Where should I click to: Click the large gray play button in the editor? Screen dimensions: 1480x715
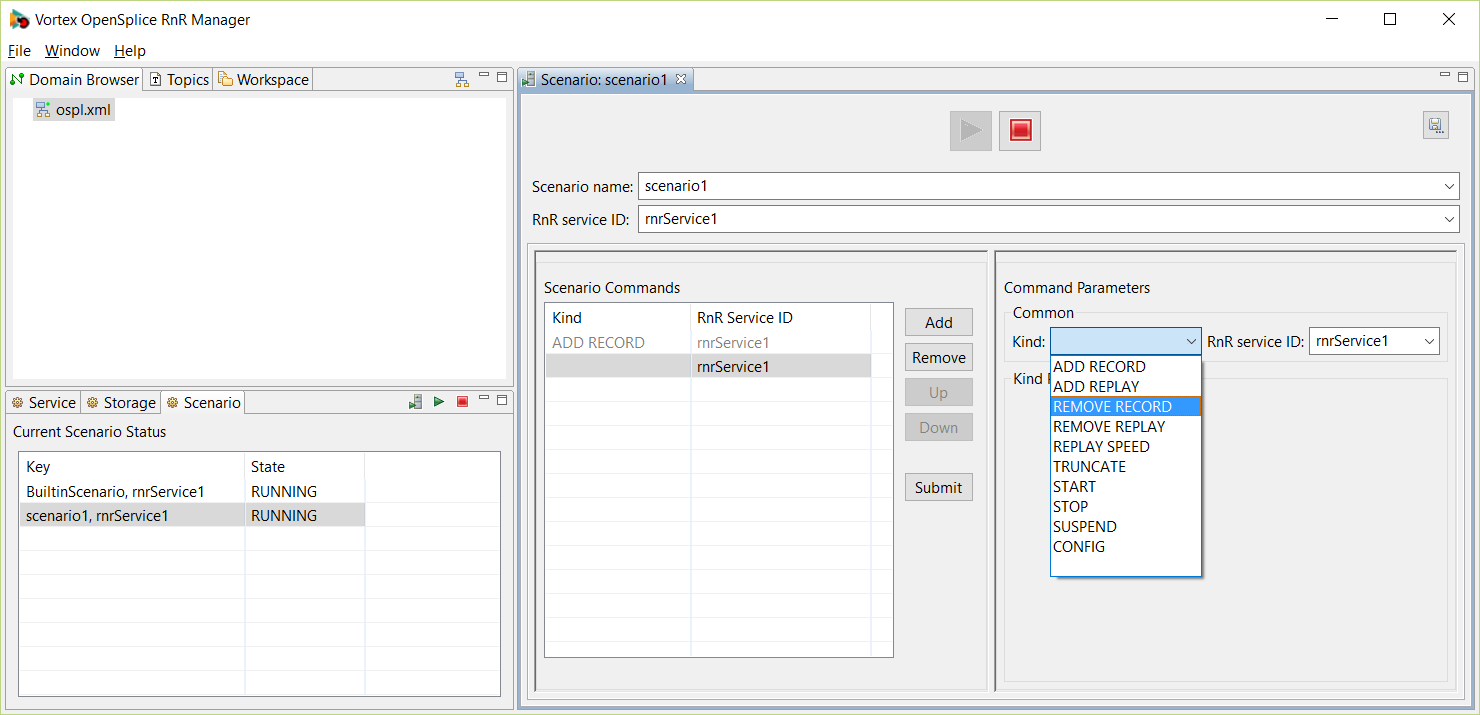pos(971,131)
